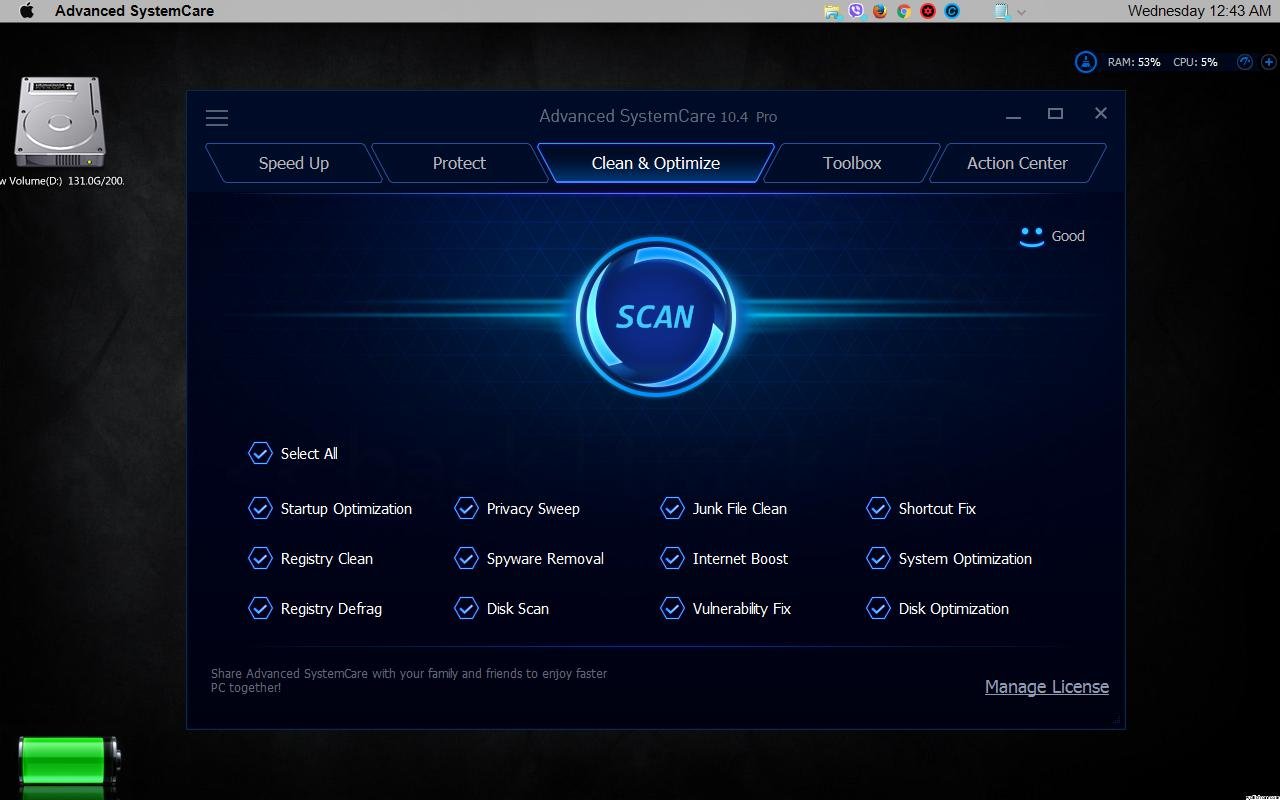
Task: Click the Wednesday 12:43 AM clock
Action: [1199, 11]
